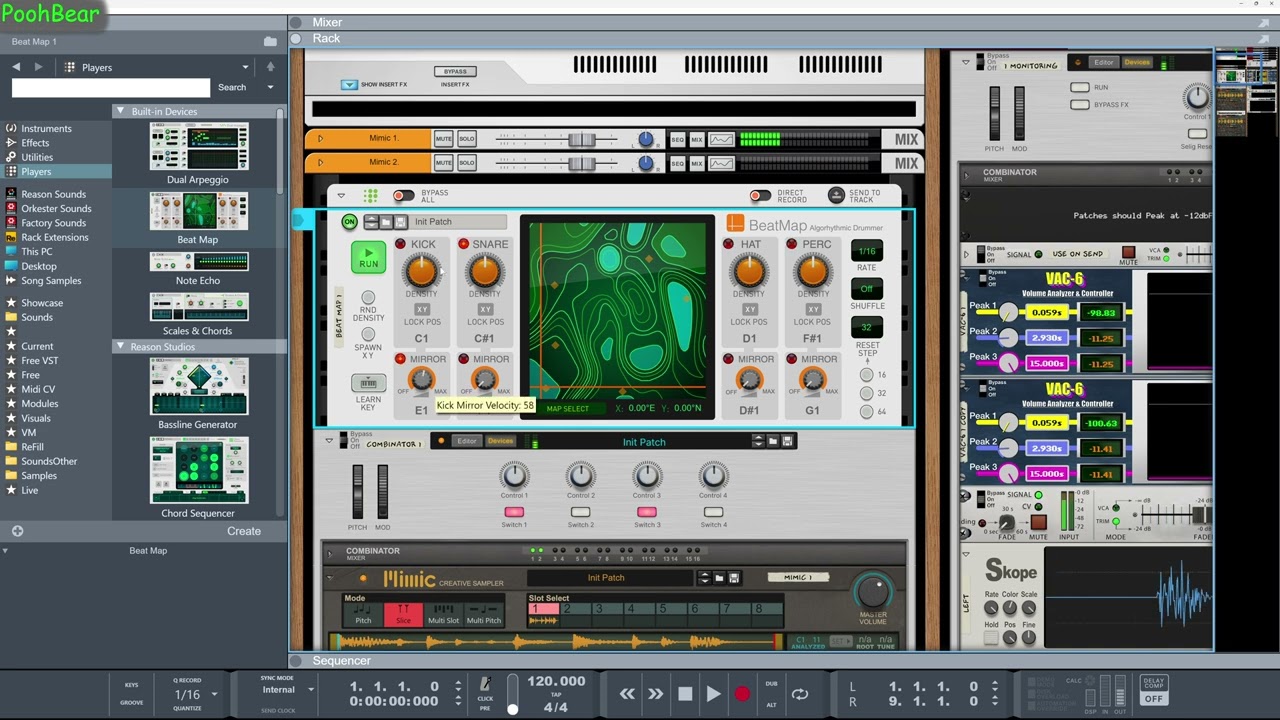The image size is (1280, 720).
Task: Select reset step 64 radio button
Action: [866, 411]
